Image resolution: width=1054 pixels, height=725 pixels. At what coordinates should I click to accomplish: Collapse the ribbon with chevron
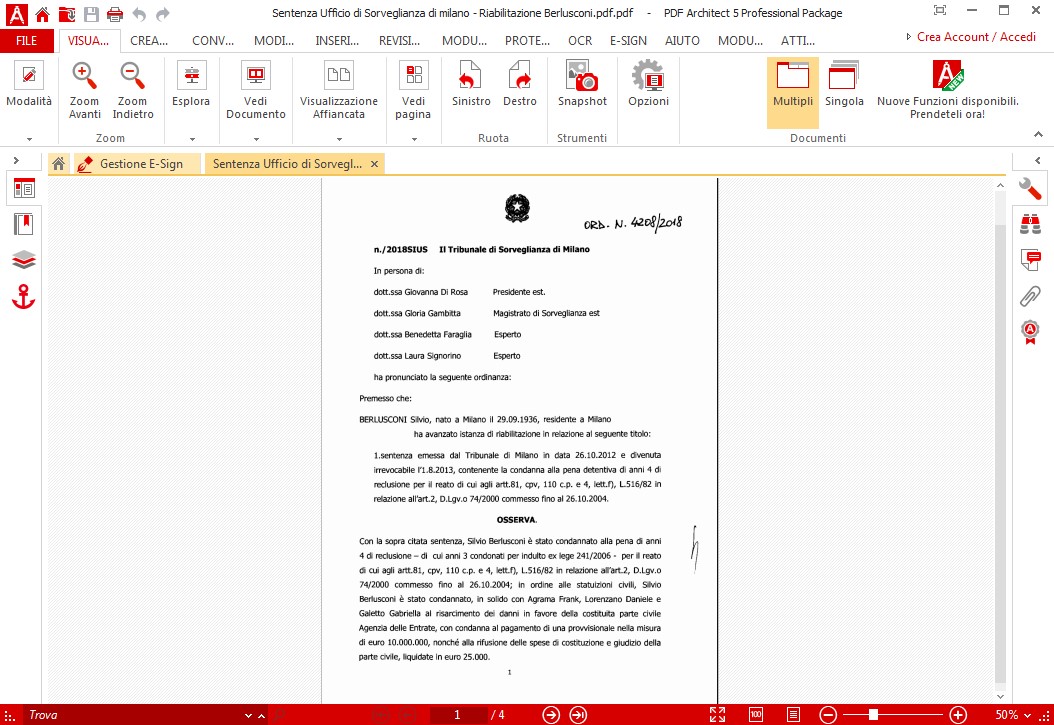coord(1038,134)
